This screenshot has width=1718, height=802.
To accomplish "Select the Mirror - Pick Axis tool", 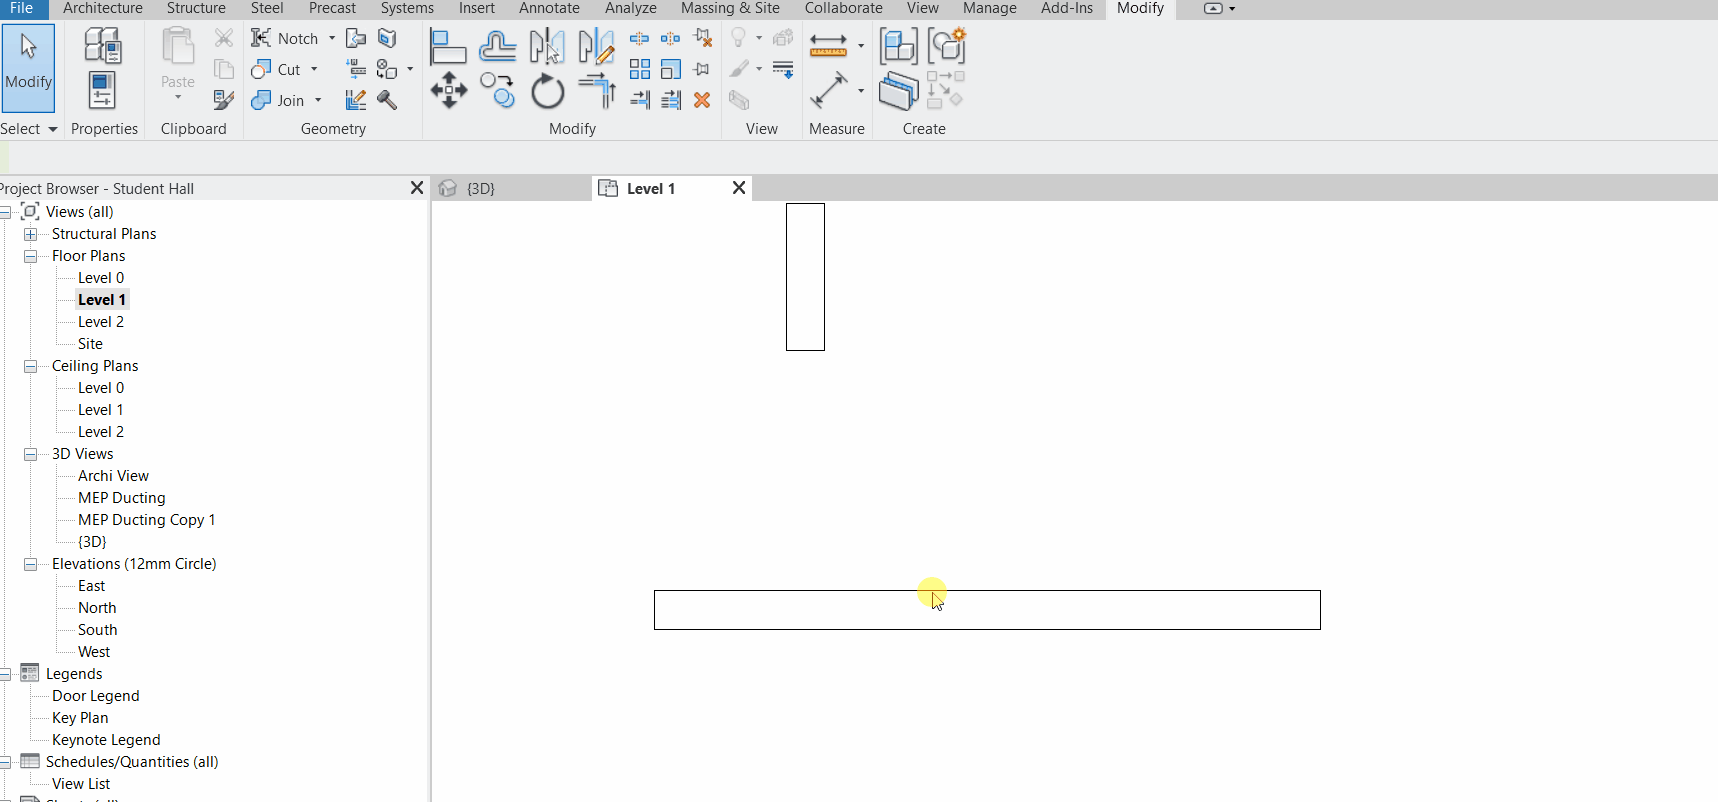I will pos(547,46).
